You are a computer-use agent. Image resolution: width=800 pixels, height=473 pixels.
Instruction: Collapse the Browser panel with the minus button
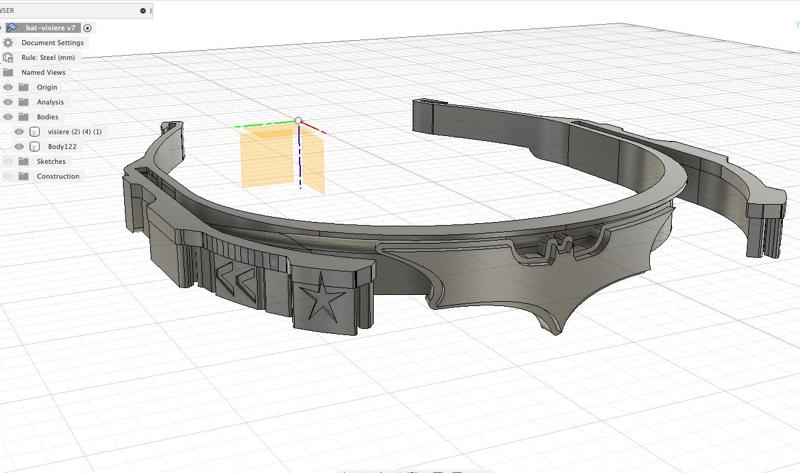[x=143, y=11]
